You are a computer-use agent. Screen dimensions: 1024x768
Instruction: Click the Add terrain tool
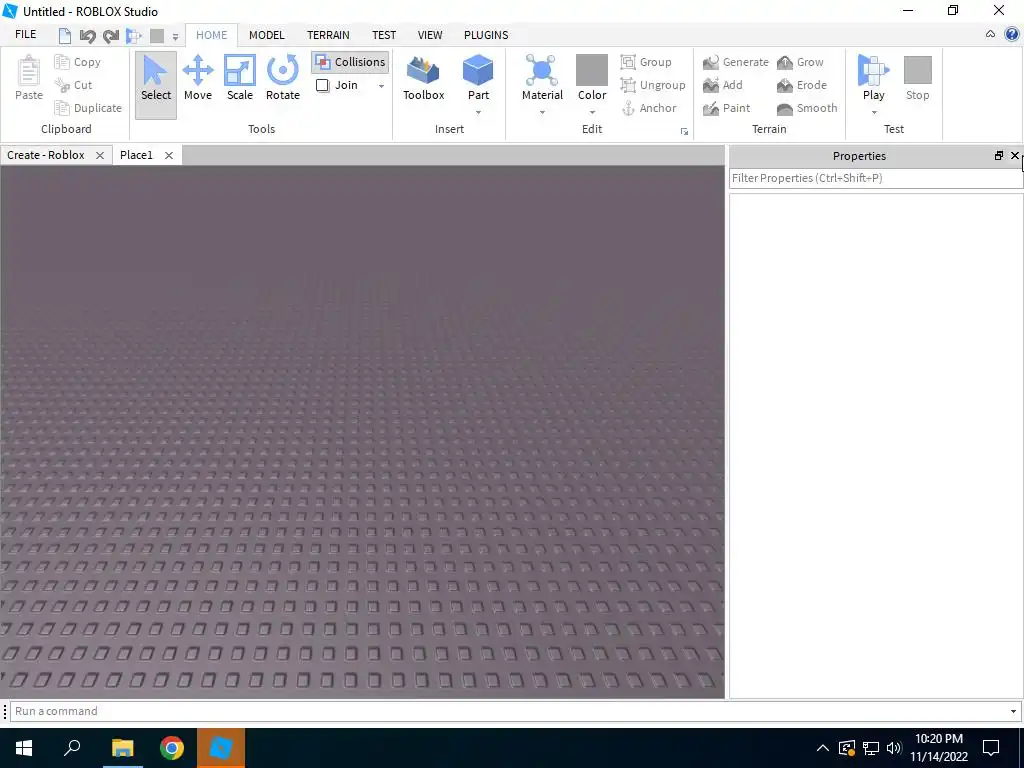tap(723, 85)
